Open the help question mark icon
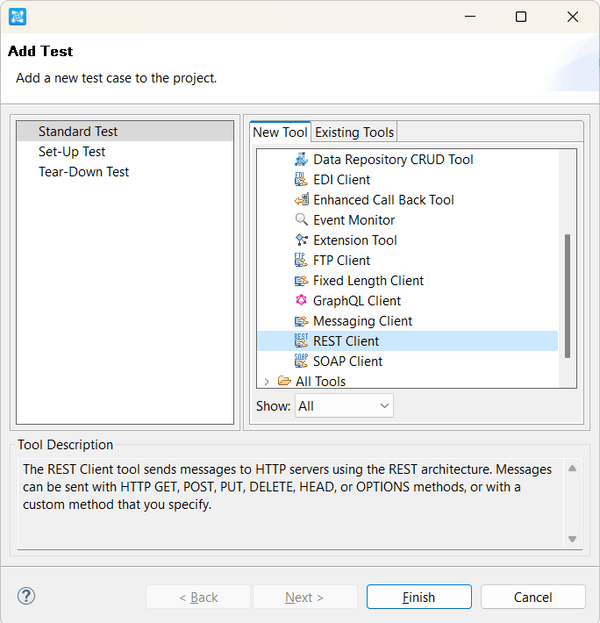Image resolution: width=600 pixels, height=623 pixels. coord(27,596)
